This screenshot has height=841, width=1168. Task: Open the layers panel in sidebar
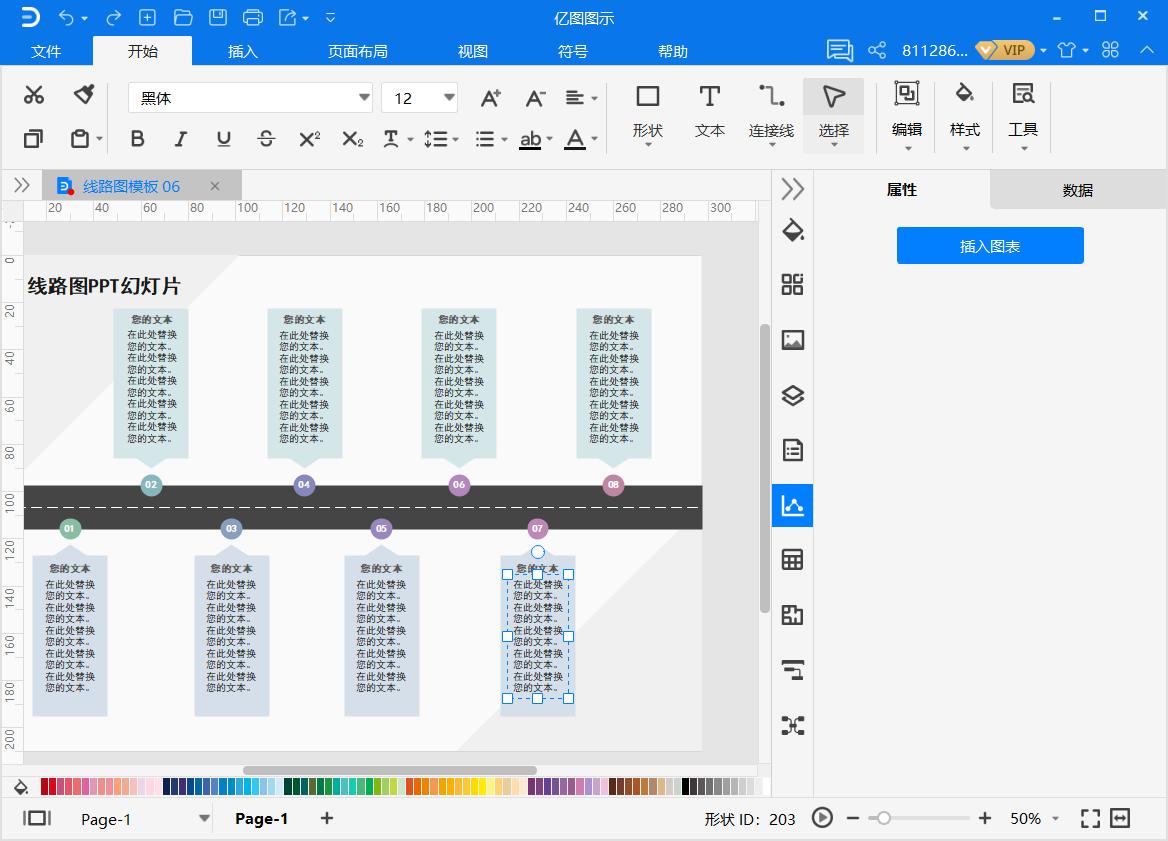pyautogui.click(x=793, y=395)
